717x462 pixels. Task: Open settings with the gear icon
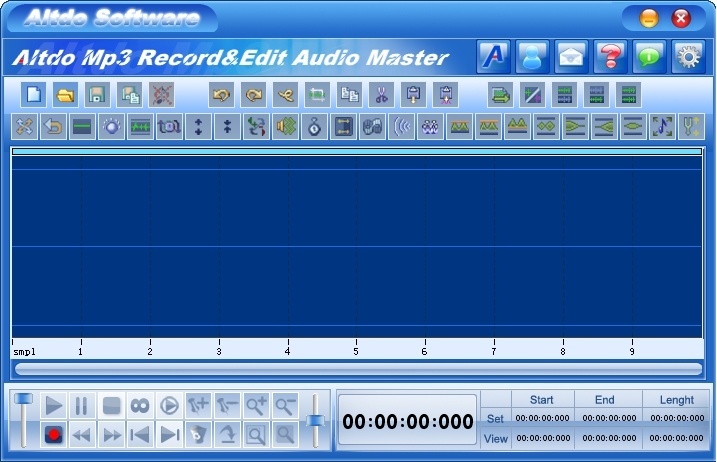click(688, 57)
